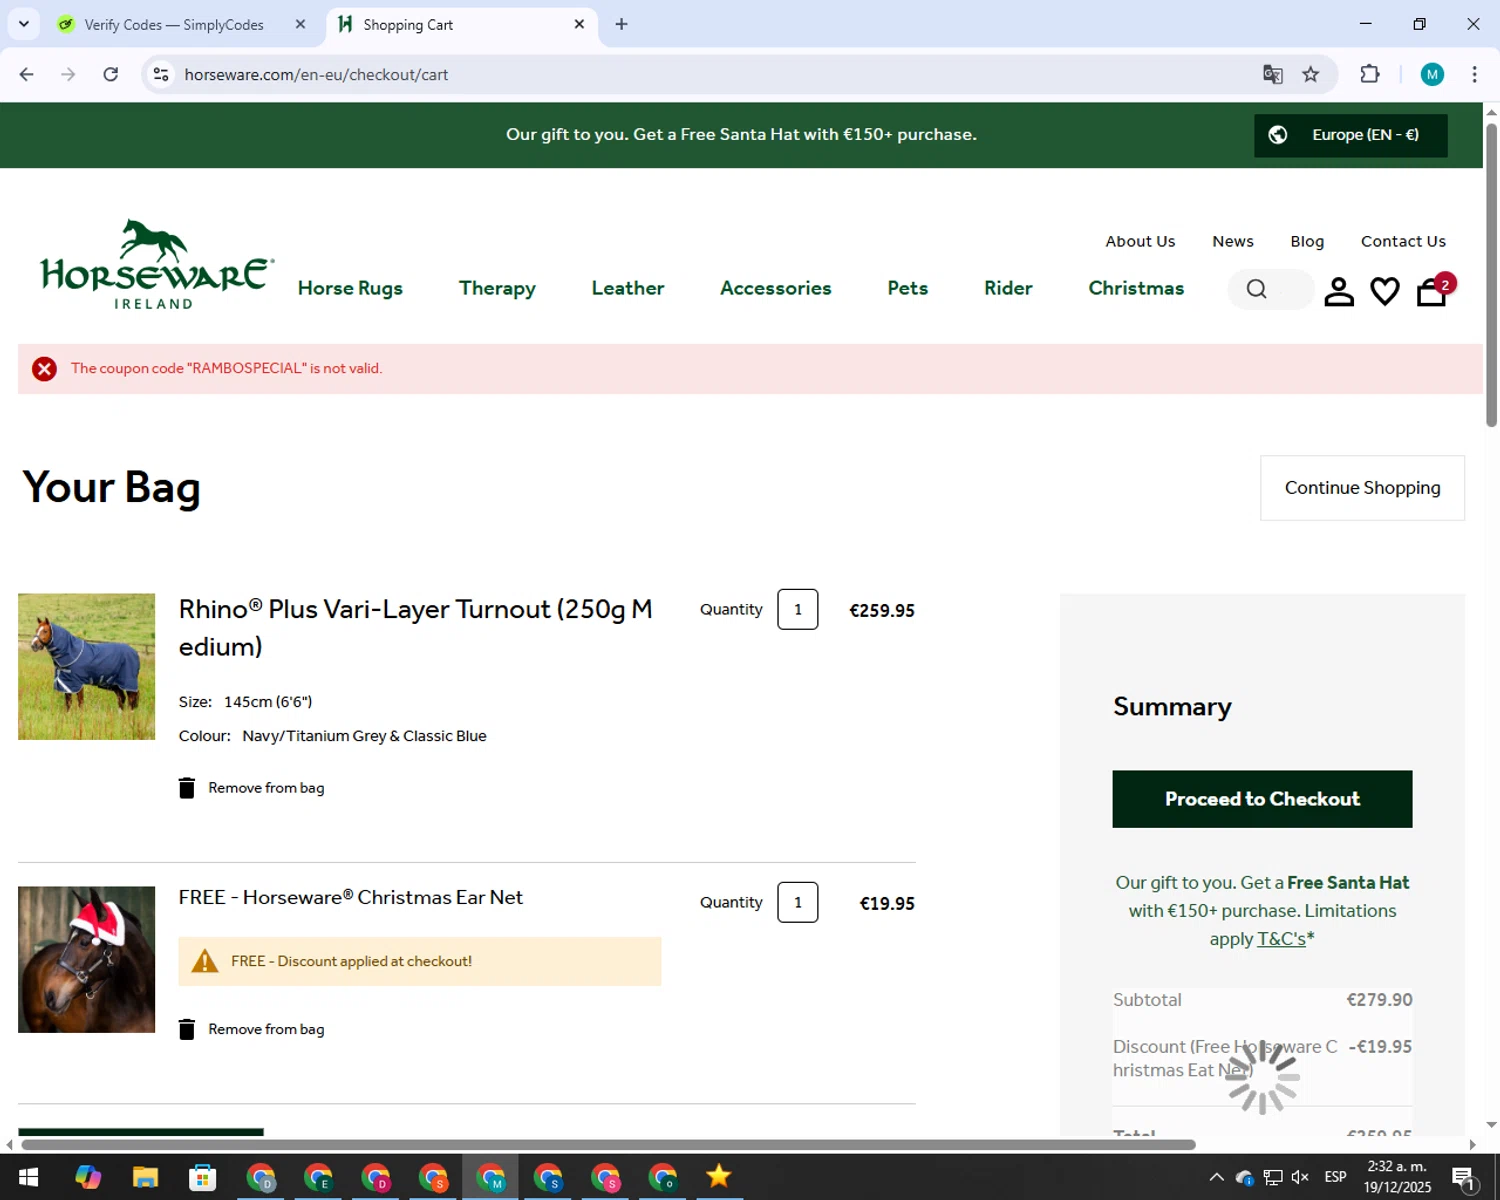The width and height of the screenshot is (1500, 1200).
Task: Remove Rhino Plus Turnout from bag
Action: (252, 788)
